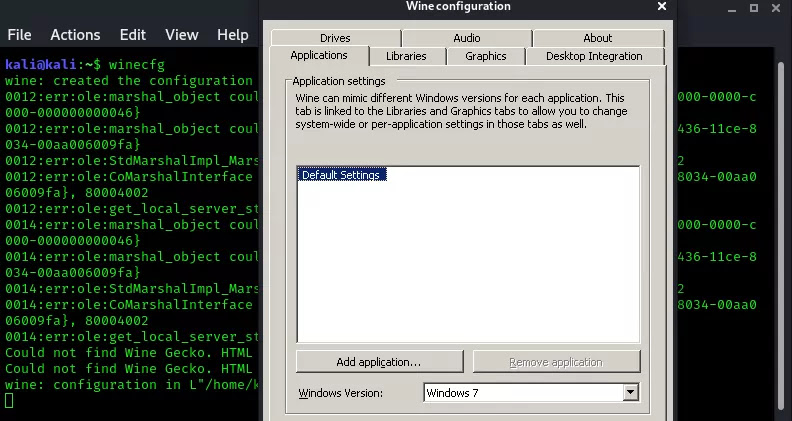Close the Wine configuration dialog
The width and height of the screenshot is (792, 421).
pyautogui.click(x=662, y=7)
